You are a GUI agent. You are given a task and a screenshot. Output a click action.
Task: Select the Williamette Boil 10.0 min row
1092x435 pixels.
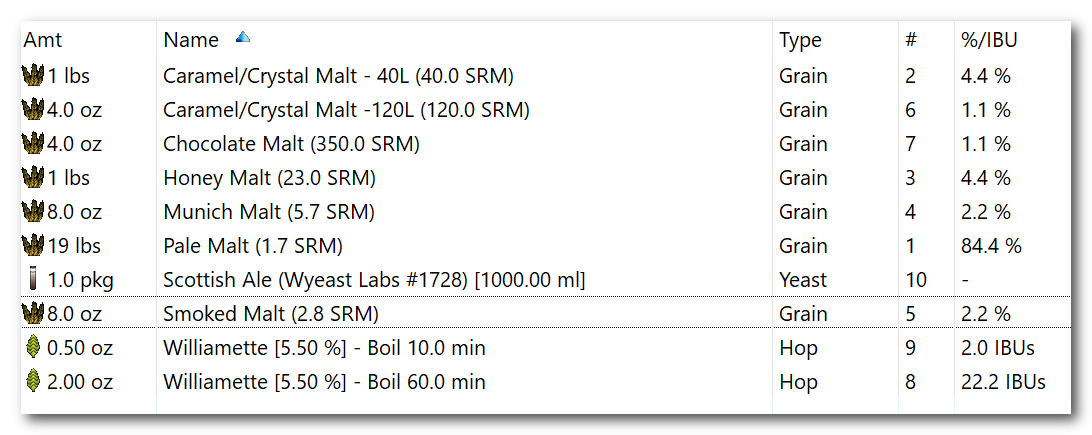pos(545,347)
